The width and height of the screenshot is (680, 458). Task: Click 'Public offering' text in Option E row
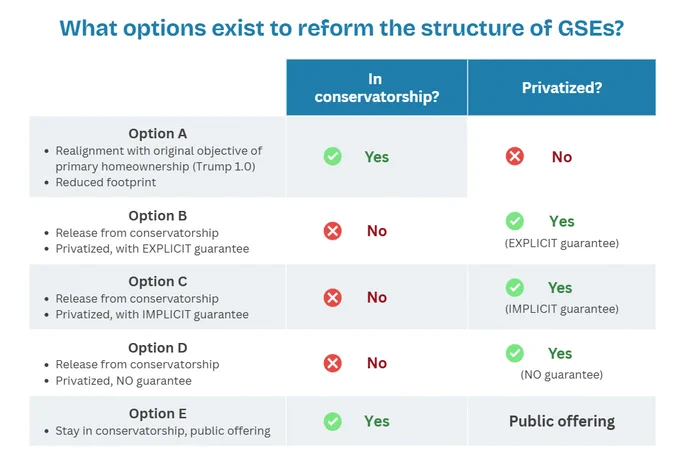562,421
